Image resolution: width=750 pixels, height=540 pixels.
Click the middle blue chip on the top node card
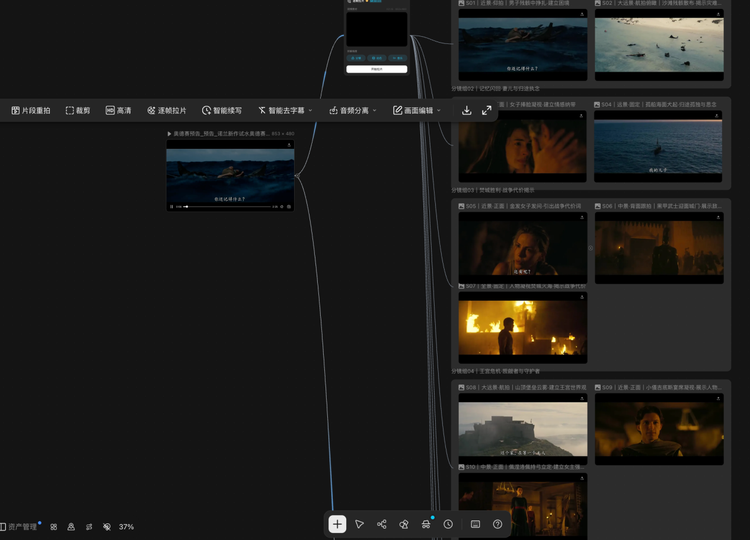coord(377,58)
